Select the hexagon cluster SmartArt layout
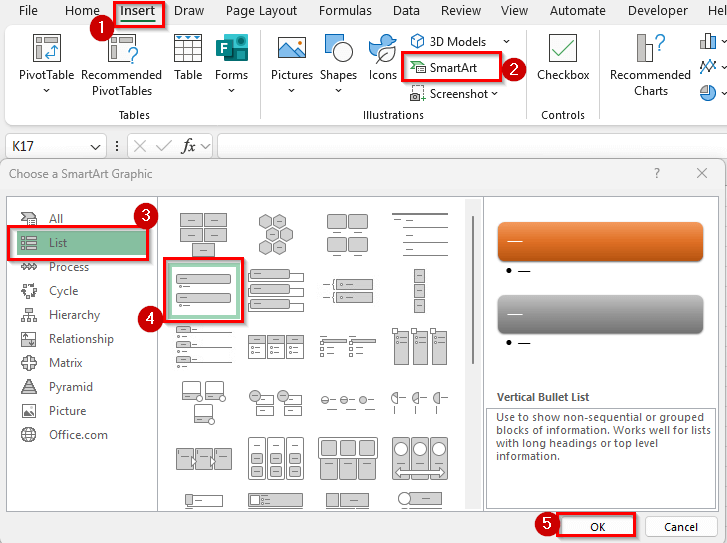This screenshot has height=543, width=727. tap(275, 234)
